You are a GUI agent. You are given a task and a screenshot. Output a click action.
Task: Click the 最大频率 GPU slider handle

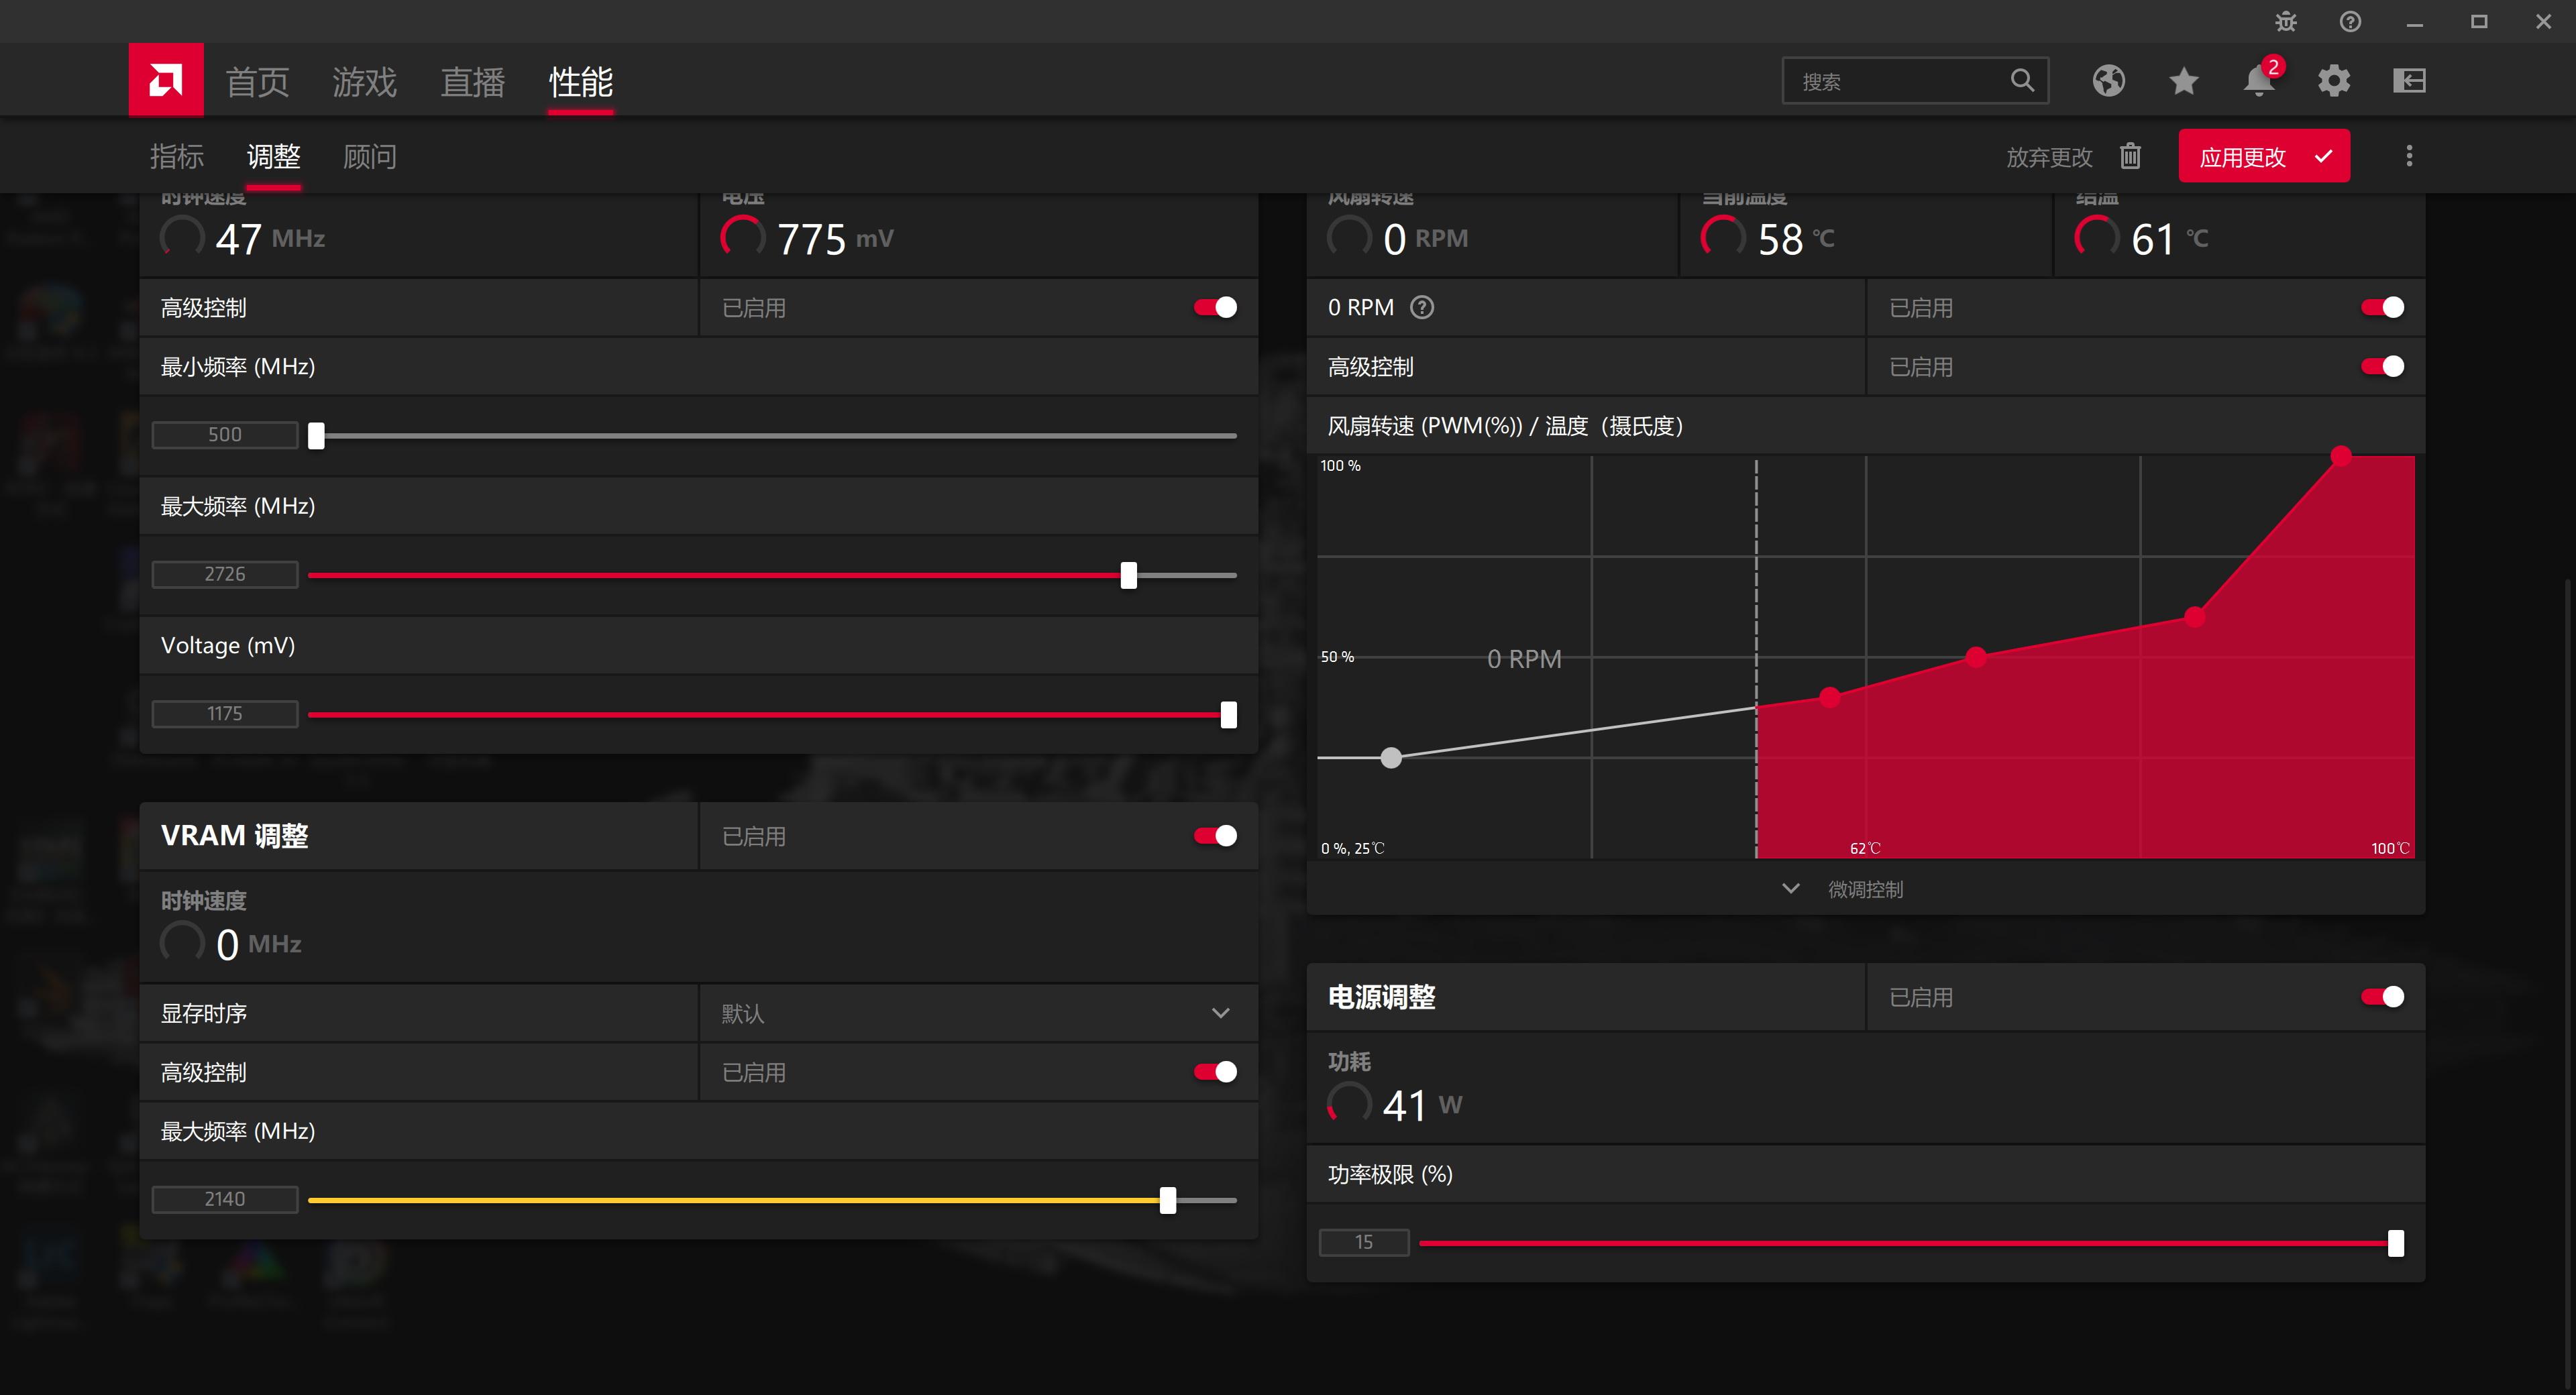click(1129, 575)
